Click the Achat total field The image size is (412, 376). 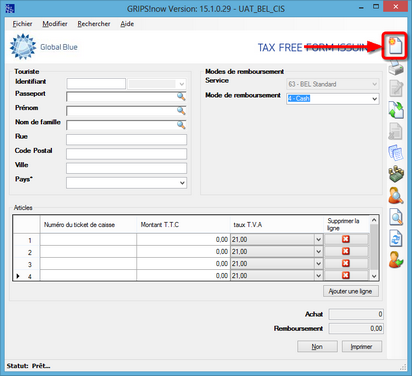356,314
